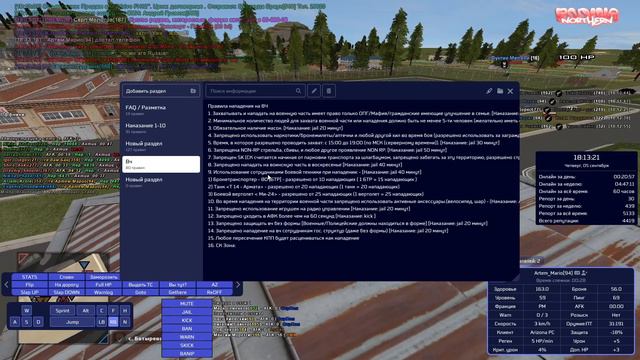Click BAN in the punishment menu
The image size is (640, 360).
(x=187, y=329)
